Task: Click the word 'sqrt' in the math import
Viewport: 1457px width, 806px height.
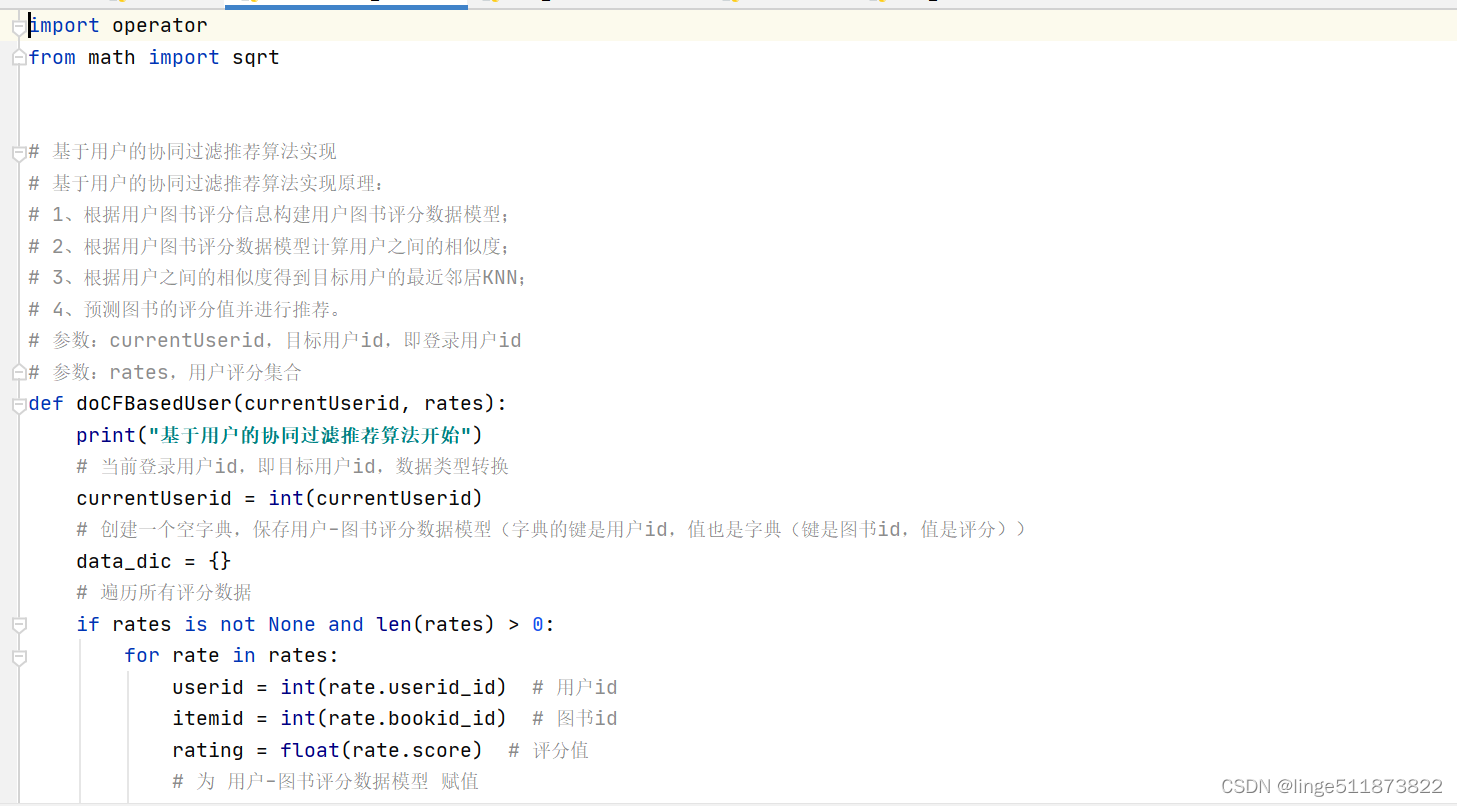Action: click(x=256, y=58)
